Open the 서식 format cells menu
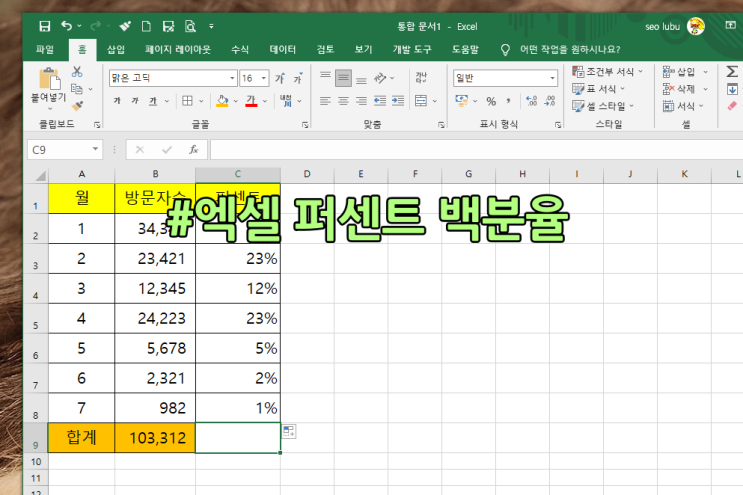The height and width of the screenshot is (495, 743). (x=683, y=106)
